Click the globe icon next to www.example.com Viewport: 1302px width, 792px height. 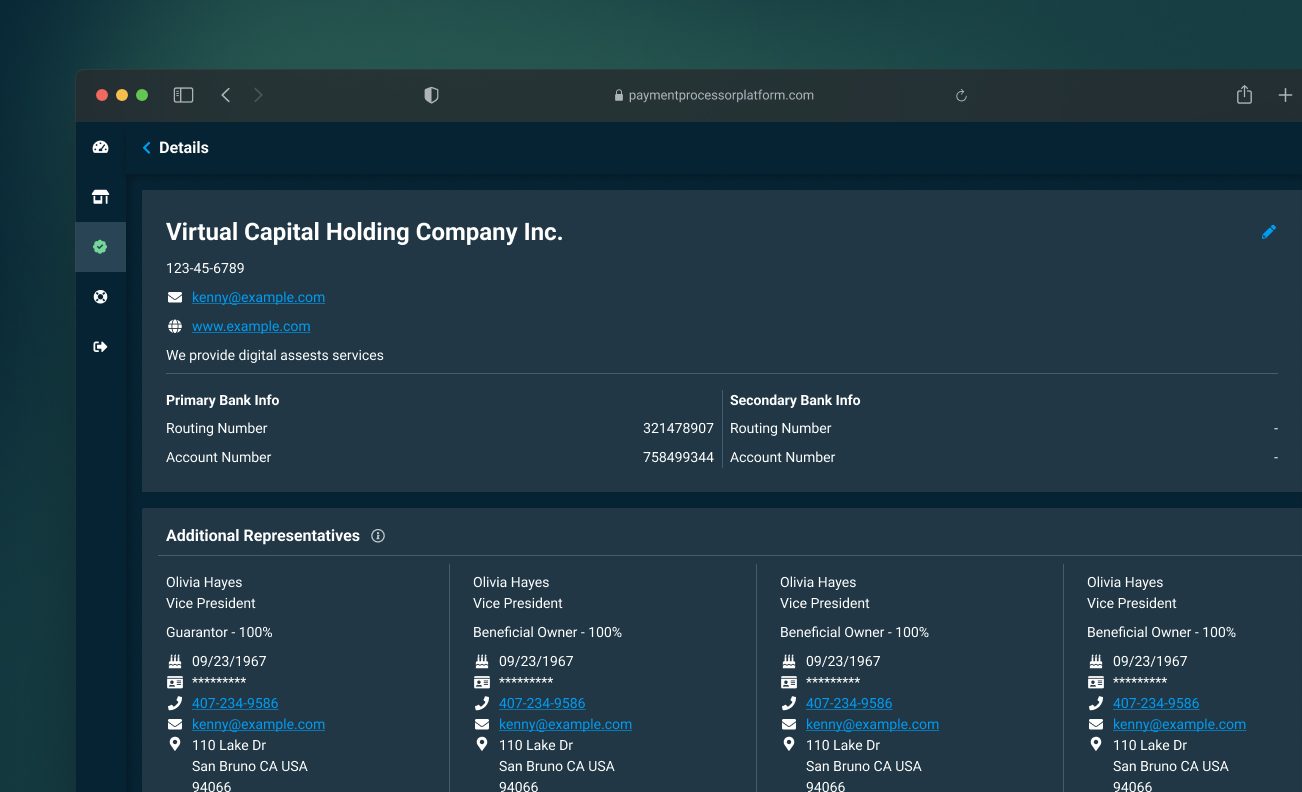pyautogui.click(x=175, y=326)
